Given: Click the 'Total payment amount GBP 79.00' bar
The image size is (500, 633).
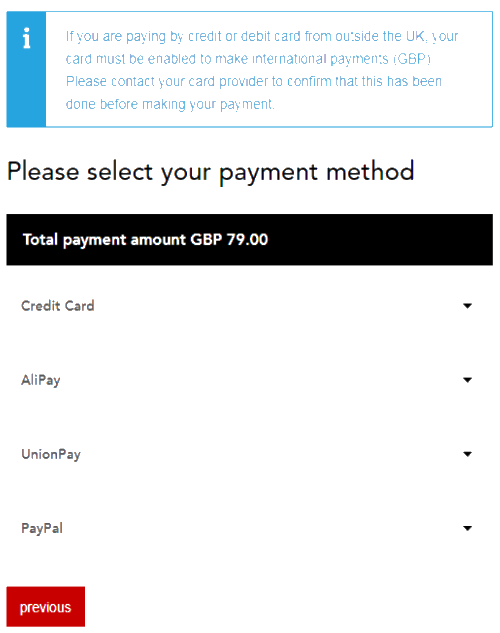Looking at the screenshot, I should [249, 240].
